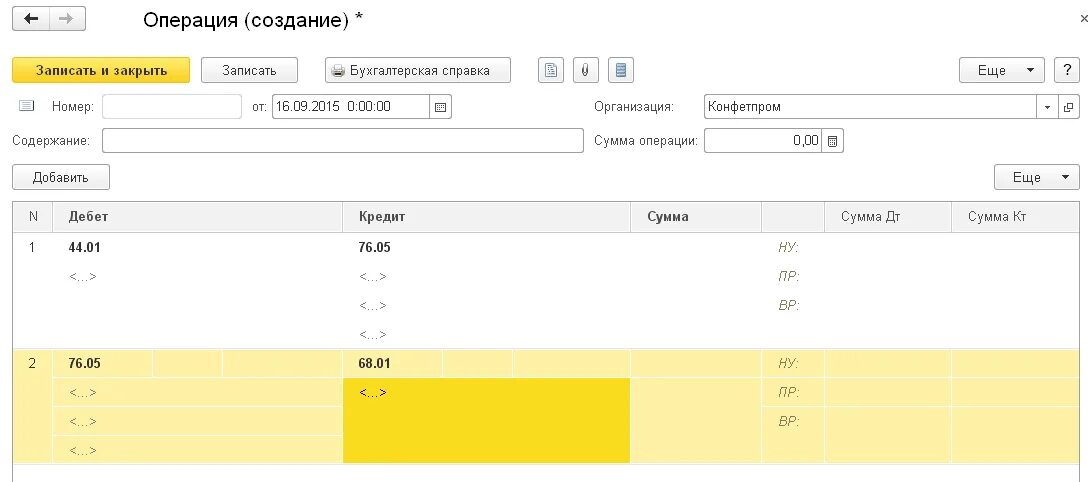Image resolution: width=1090 pixels, height=482 pixels.
Task: Open calculator for Сумма операции field
Action: click(x=833, y=141)
